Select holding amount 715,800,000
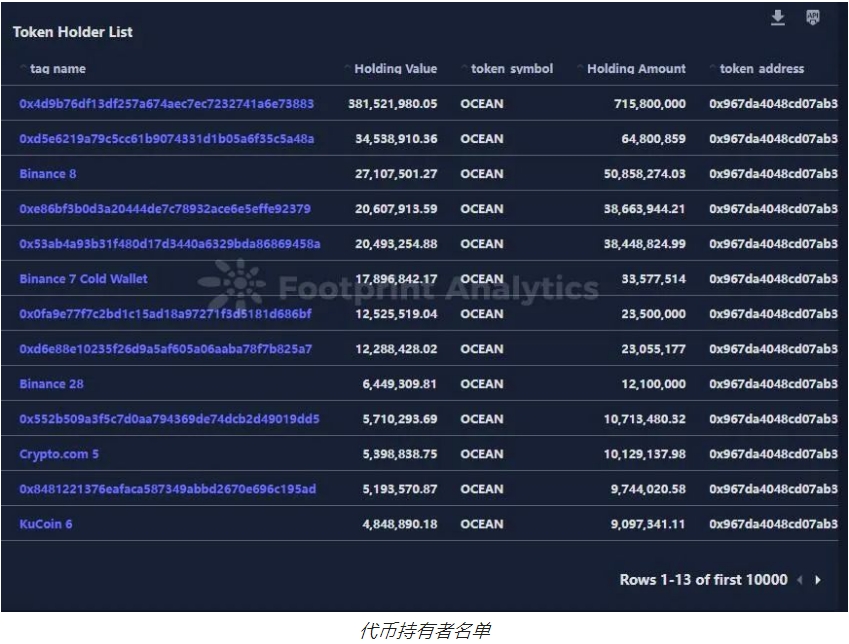Screen dimensions: 849x644 [650, 104]
